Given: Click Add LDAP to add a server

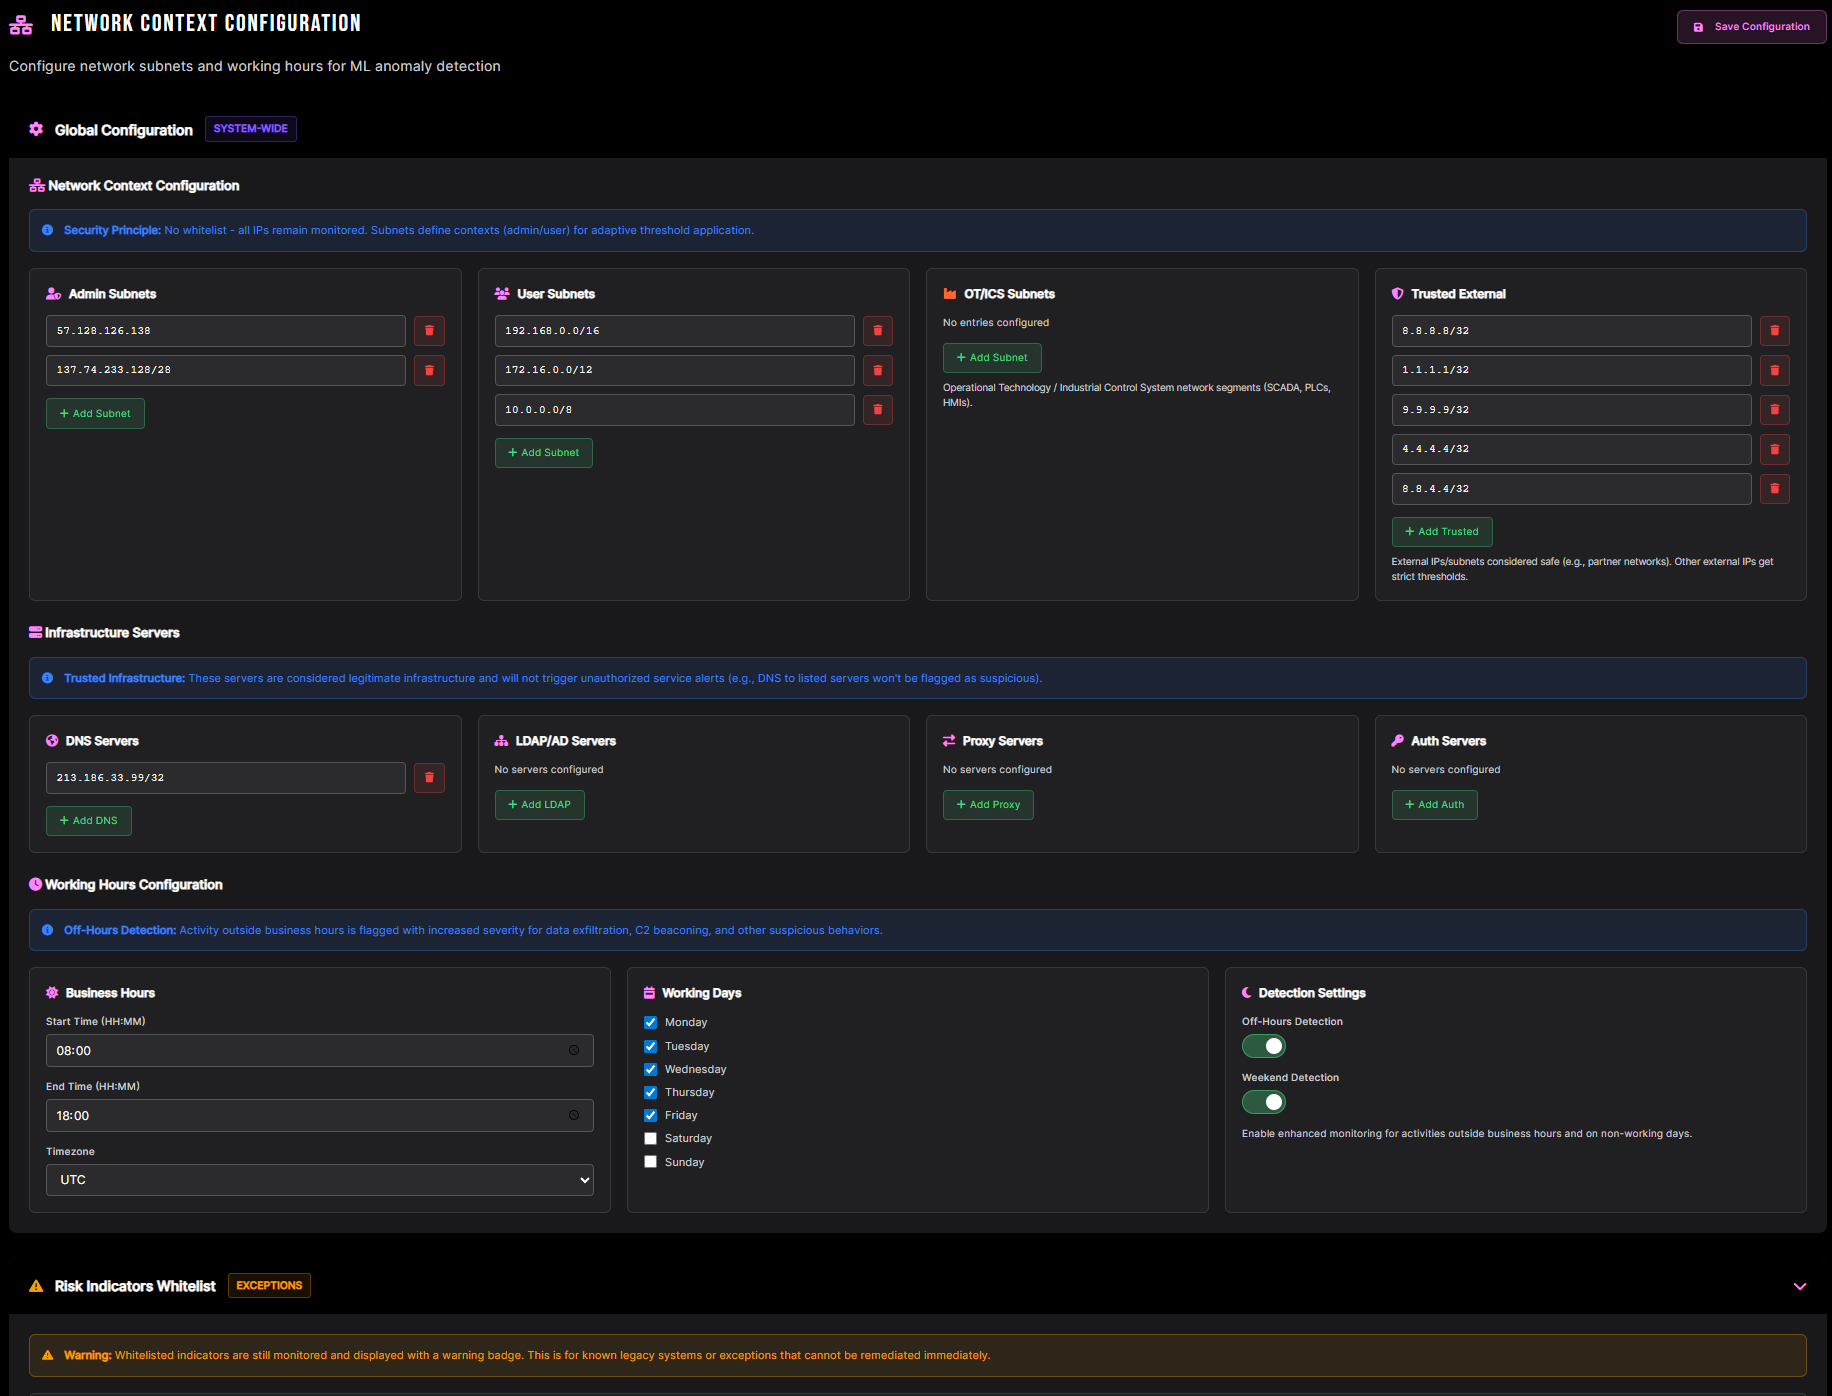Looking at the screenshot, I should 539,804.
